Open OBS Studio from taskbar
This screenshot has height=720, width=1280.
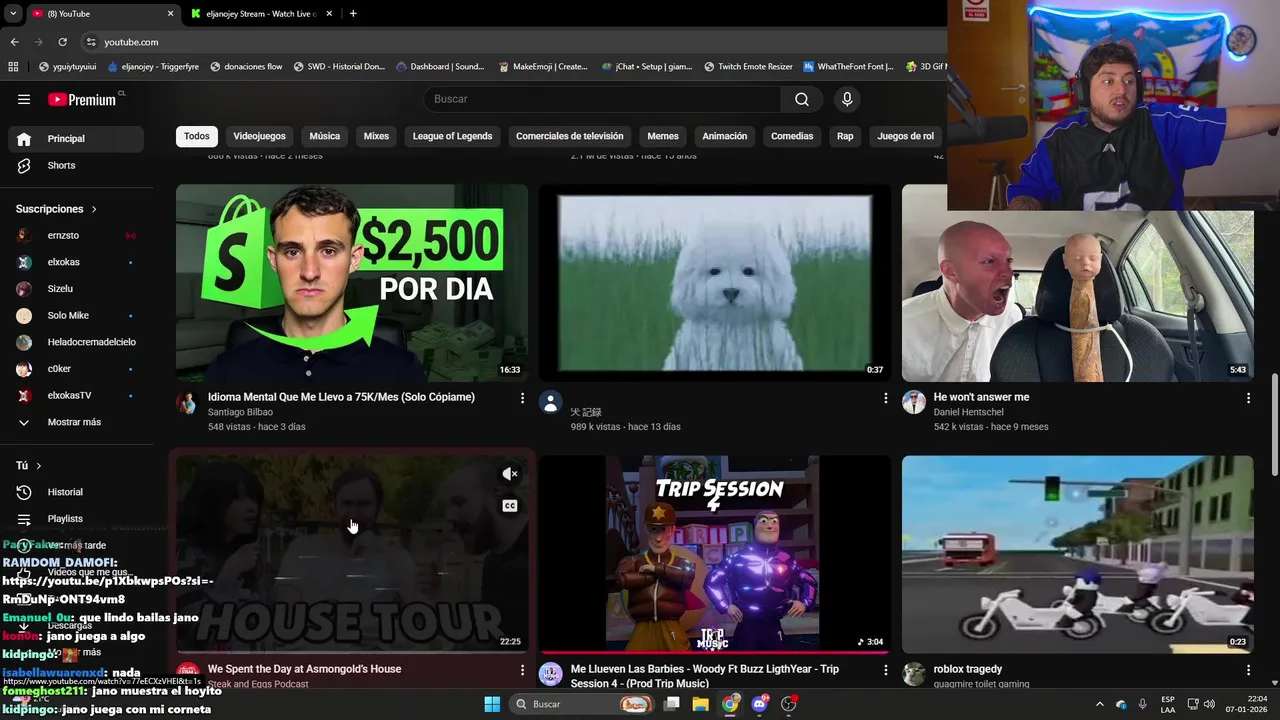click(789, 704)
